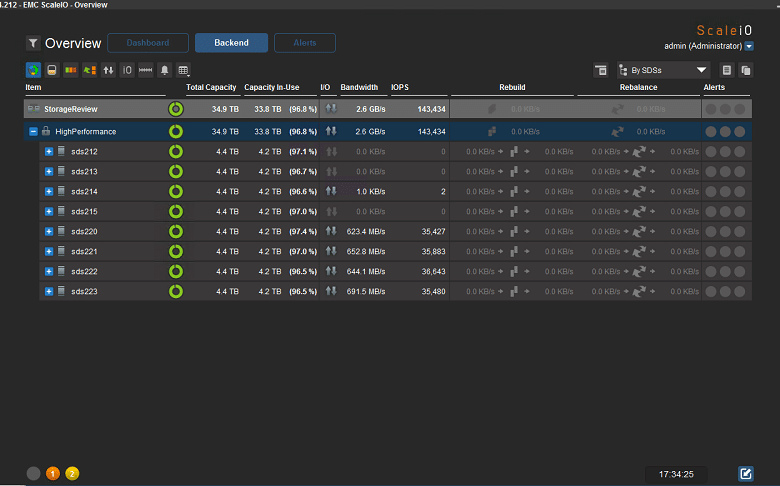
Task: Click the orange alert badge showing 1
Action: point(53,474)
